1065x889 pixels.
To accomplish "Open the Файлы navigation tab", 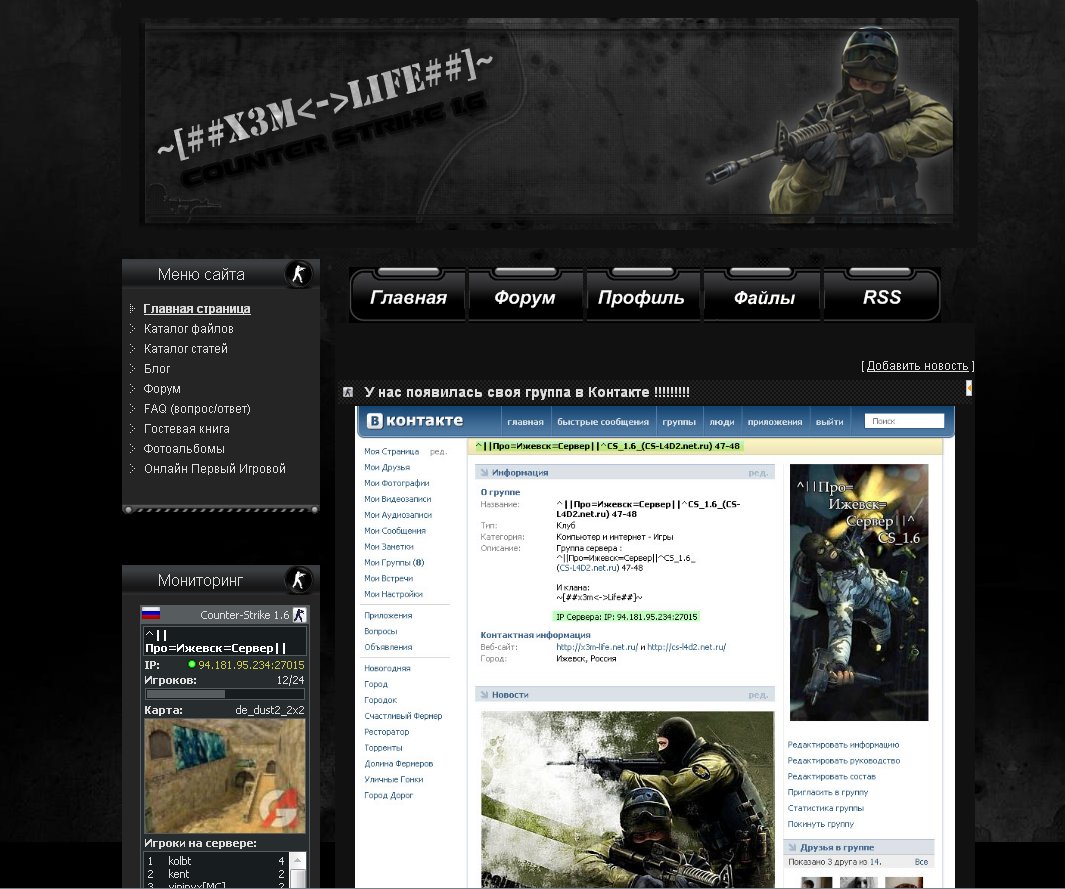I will [x=764, y=297].
